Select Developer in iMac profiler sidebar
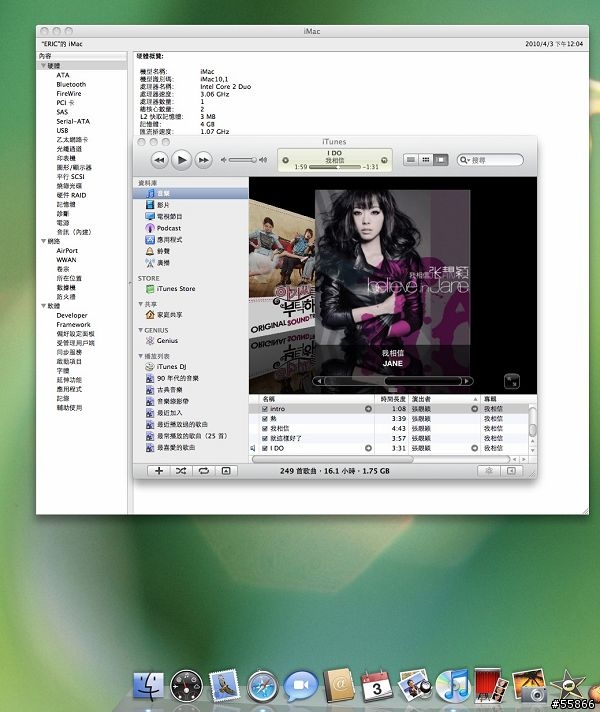This screenshot has height=712, width=600. point(72,315)
